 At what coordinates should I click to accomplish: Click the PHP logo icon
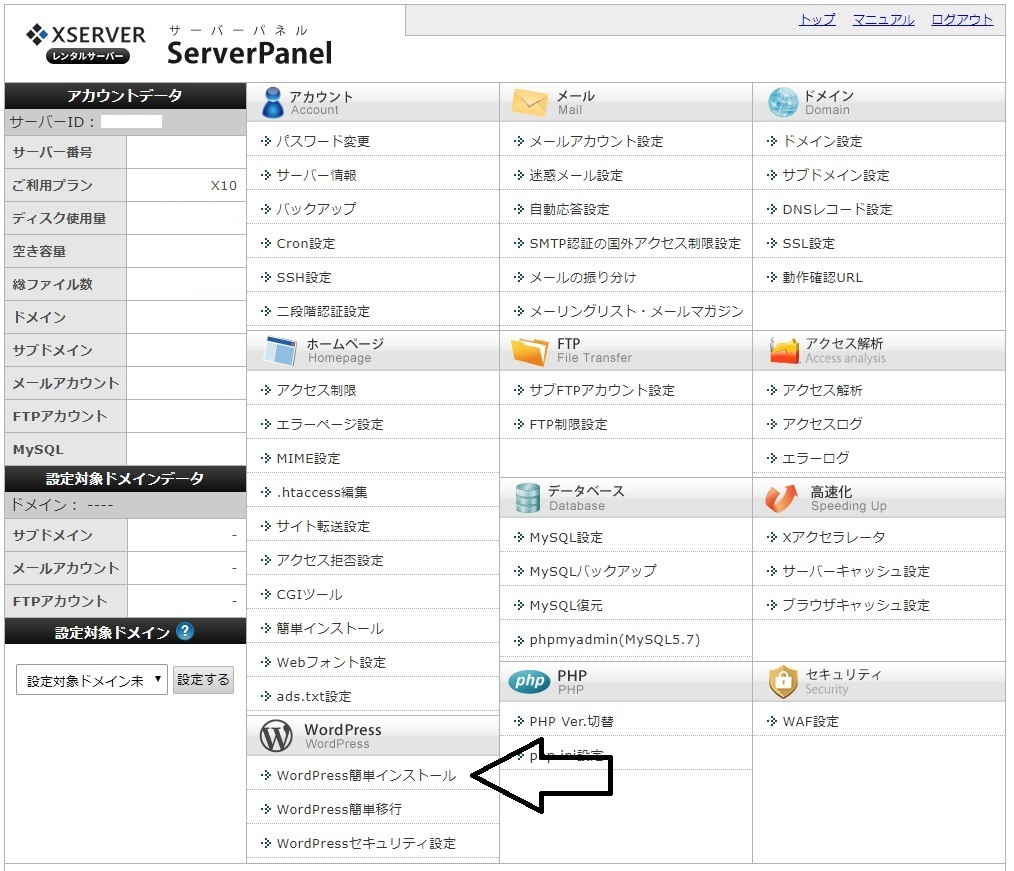[529, 681]
